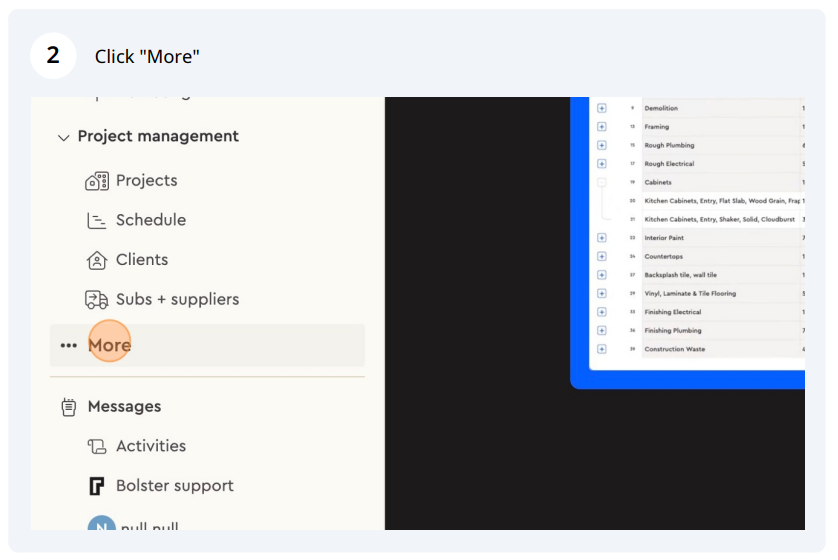The height and width of the screenshot is (560, 838).
Task: Expand the Countertops row
Action: (x=602, y=256)
